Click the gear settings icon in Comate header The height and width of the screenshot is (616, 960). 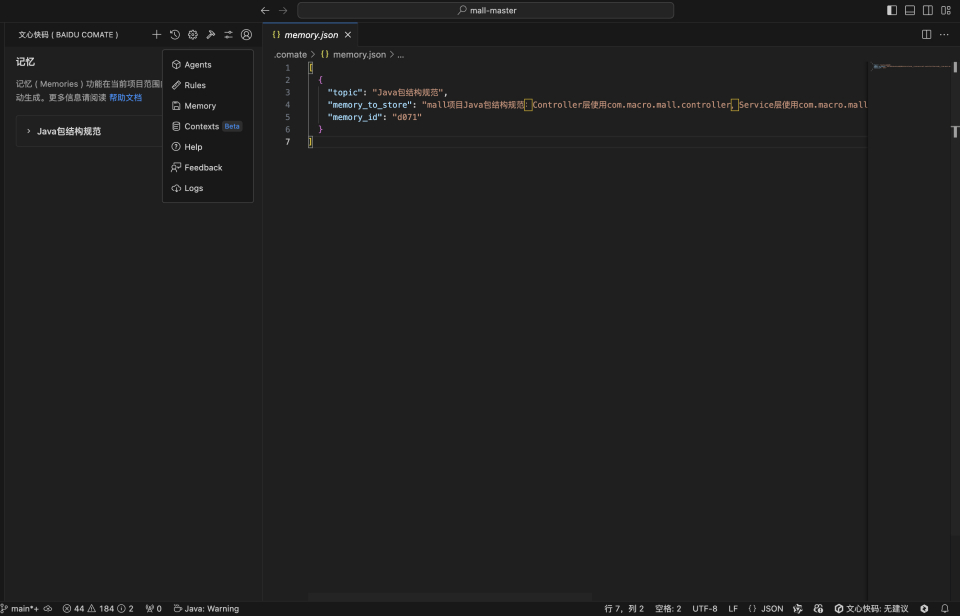tap(193, 35)
